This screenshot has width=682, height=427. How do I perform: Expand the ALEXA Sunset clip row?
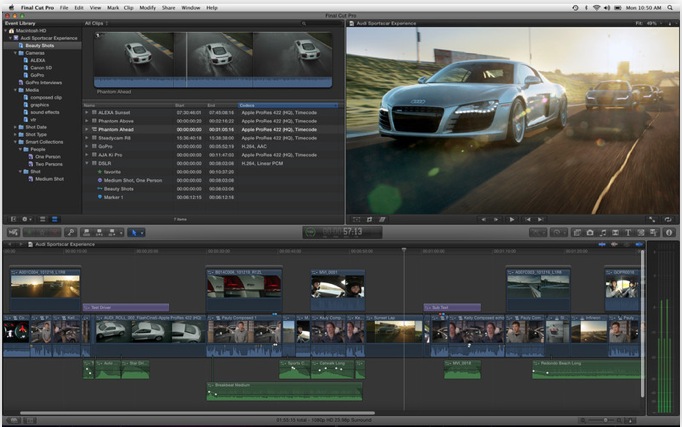[87, 112]
